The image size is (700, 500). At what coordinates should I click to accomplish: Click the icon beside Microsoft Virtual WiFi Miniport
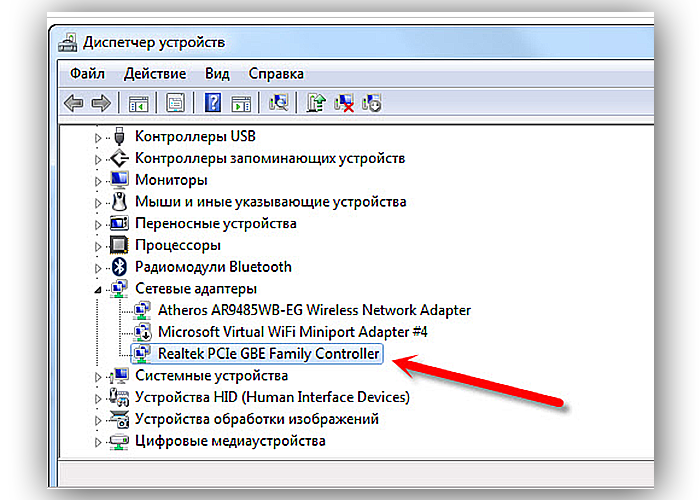point(142,332)
